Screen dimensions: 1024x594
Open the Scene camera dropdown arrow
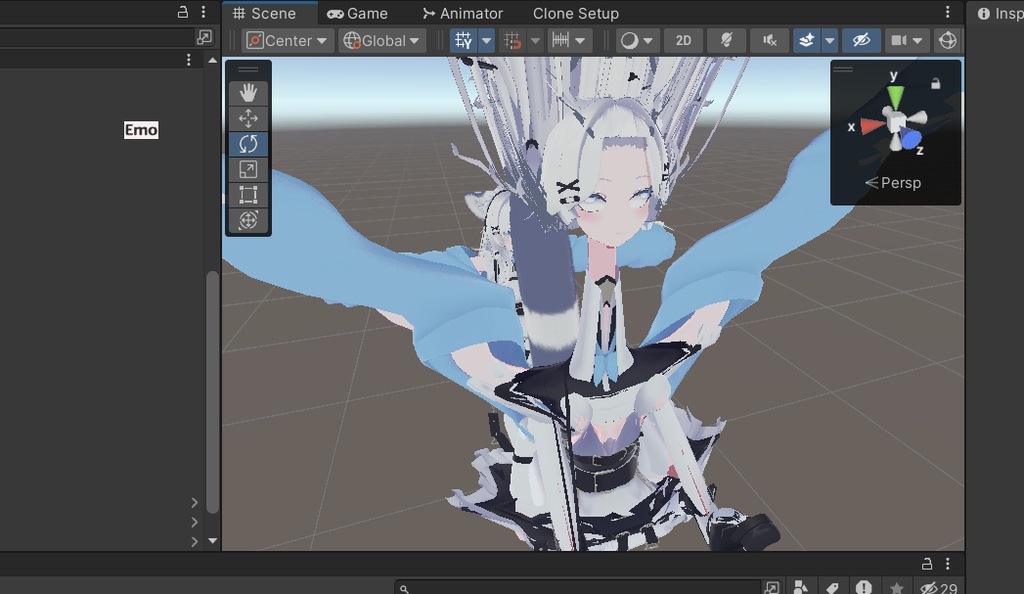pyautogui.click(x=918, y=40)
